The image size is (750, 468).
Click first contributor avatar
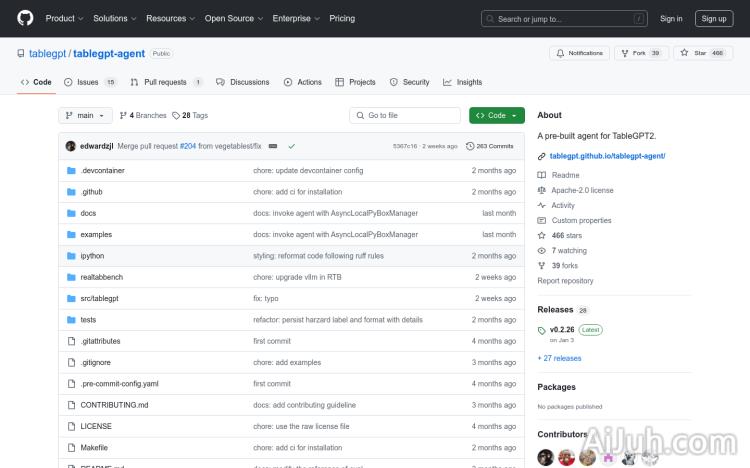(x=546, y=457)
